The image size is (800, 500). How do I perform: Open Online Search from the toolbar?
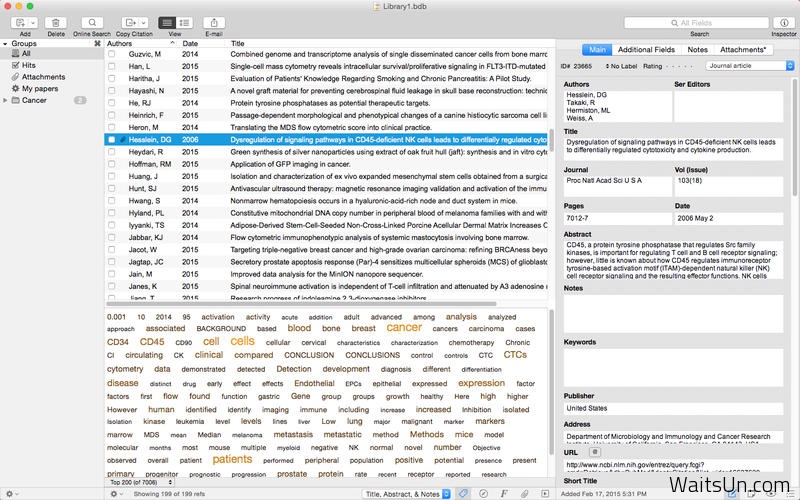pyautogui.click(x=92, y=22)
